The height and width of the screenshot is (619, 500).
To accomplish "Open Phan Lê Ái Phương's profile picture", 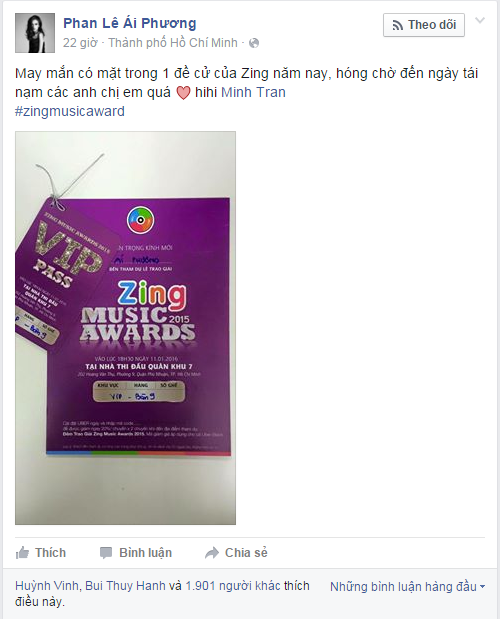I will 35,33.
